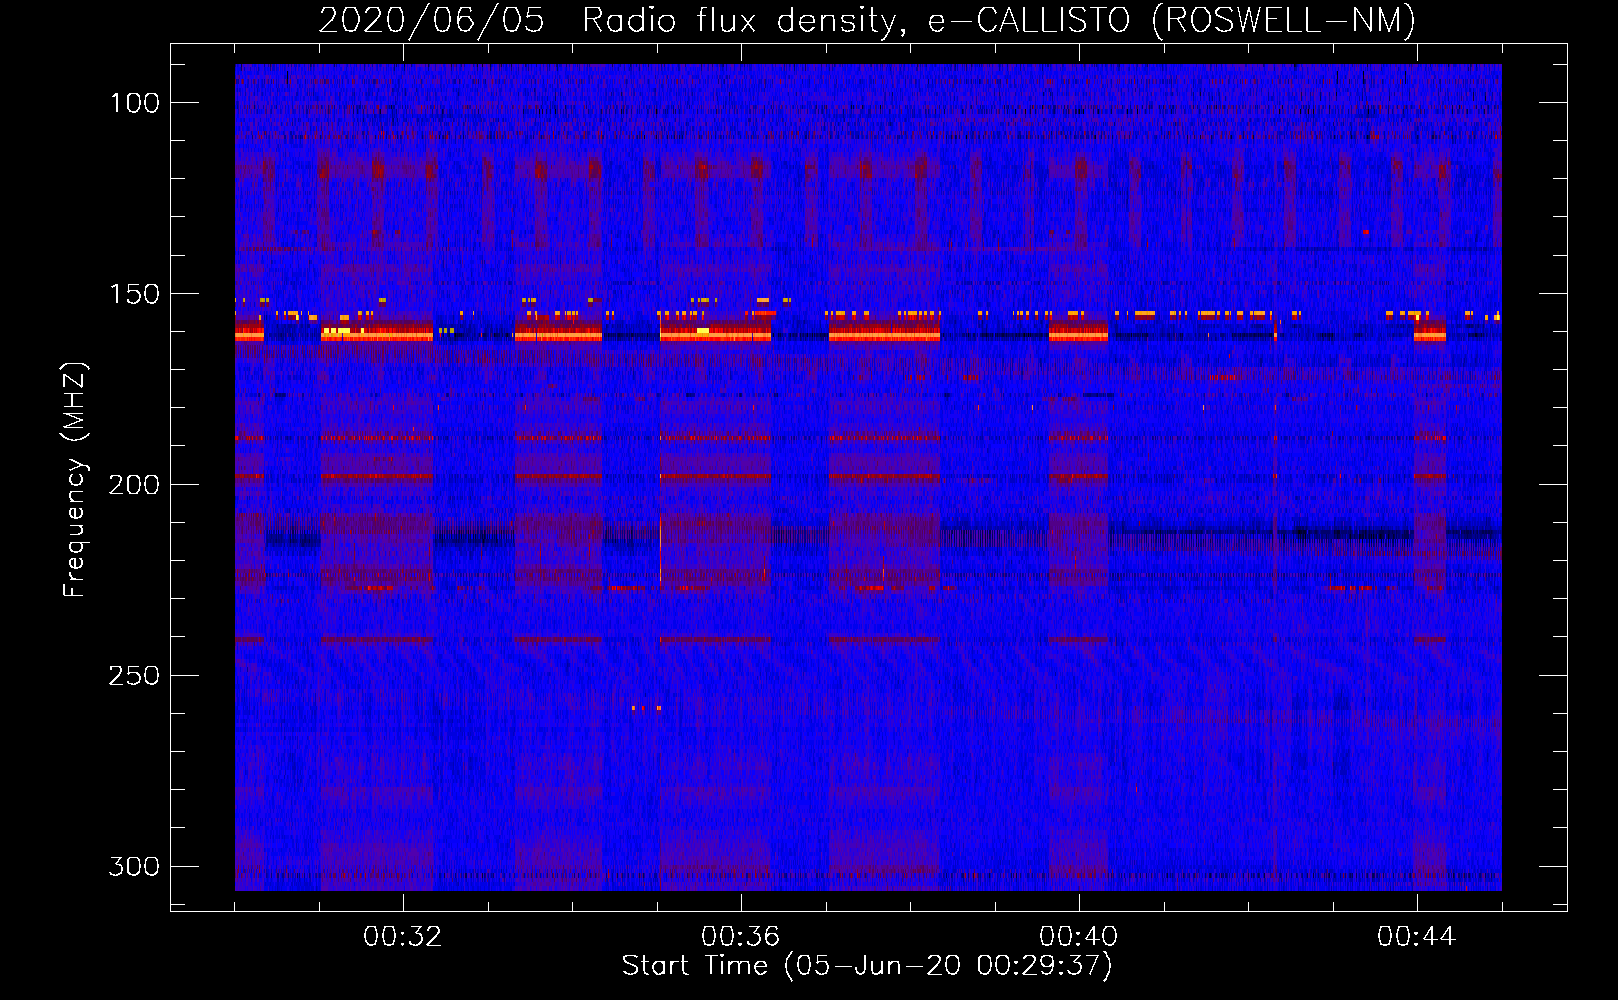Click the 'Frequency (MHZ)' axis label
1618x1000 pixels.
pos(75,480)
